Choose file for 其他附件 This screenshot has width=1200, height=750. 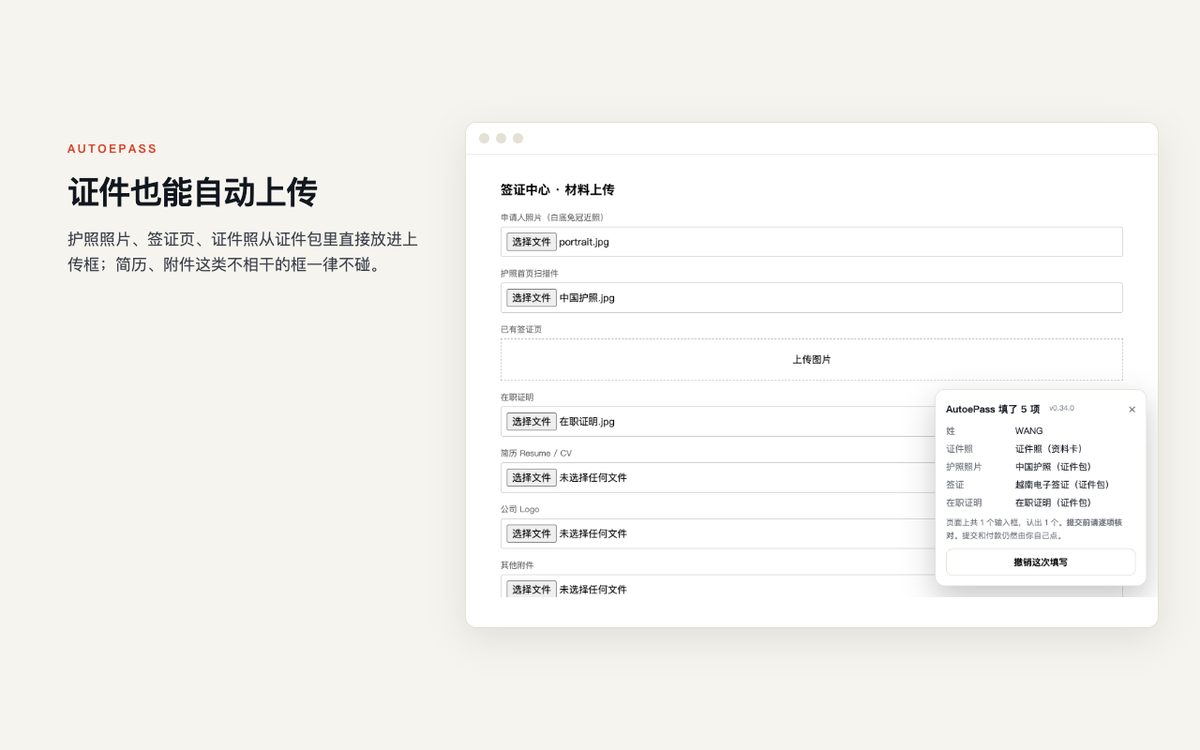(x=531, y=589)
